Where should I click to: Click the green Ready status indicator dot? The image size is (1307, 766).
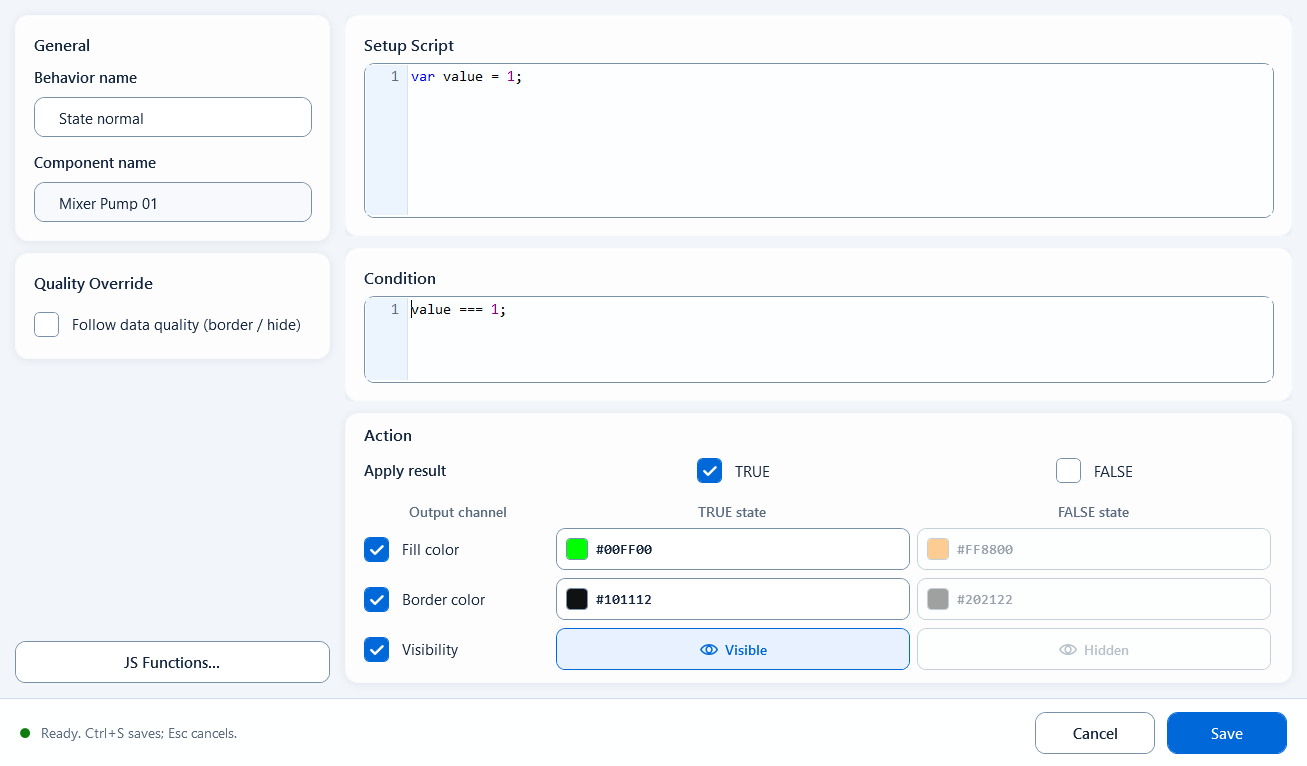pyautogui.click(x=25, y=733)
